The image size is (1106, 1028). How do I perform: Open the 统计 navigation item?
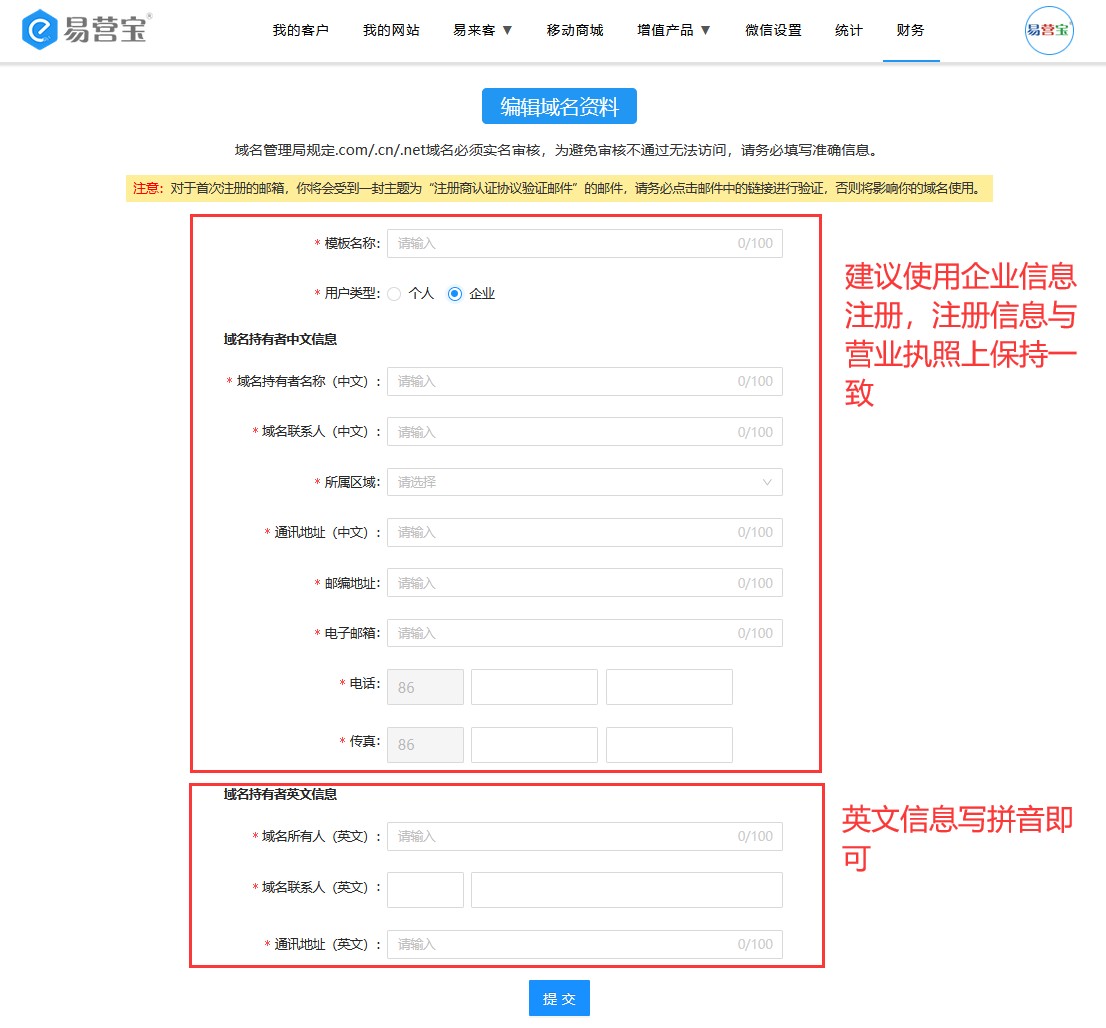point(848,30)
